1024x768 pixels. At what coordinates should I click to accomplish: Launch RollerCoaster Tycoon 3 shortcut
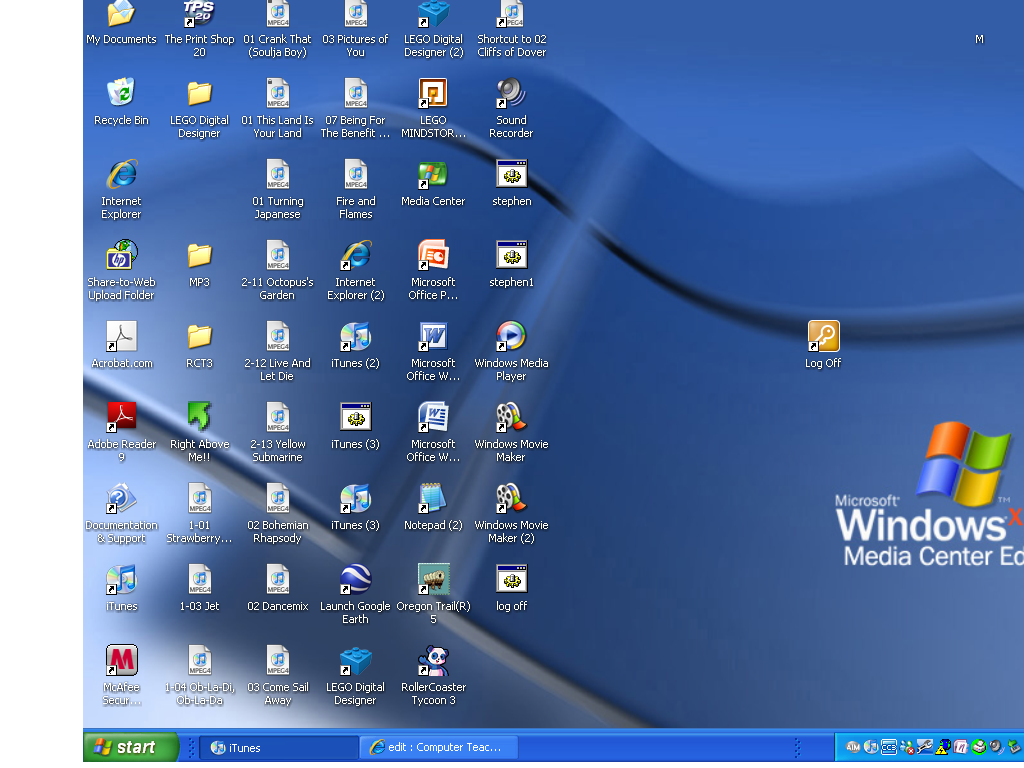pyautogui.click(x=433, y=675)
